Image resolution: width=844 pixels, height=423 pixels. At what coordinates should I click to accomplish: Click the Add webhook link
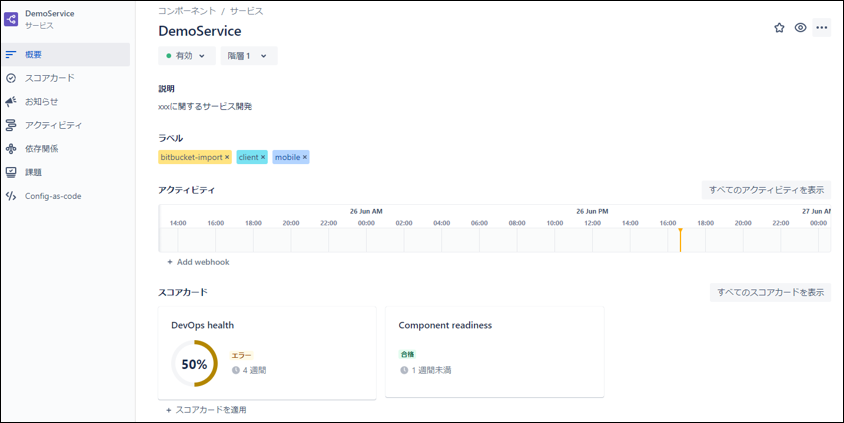198,262
